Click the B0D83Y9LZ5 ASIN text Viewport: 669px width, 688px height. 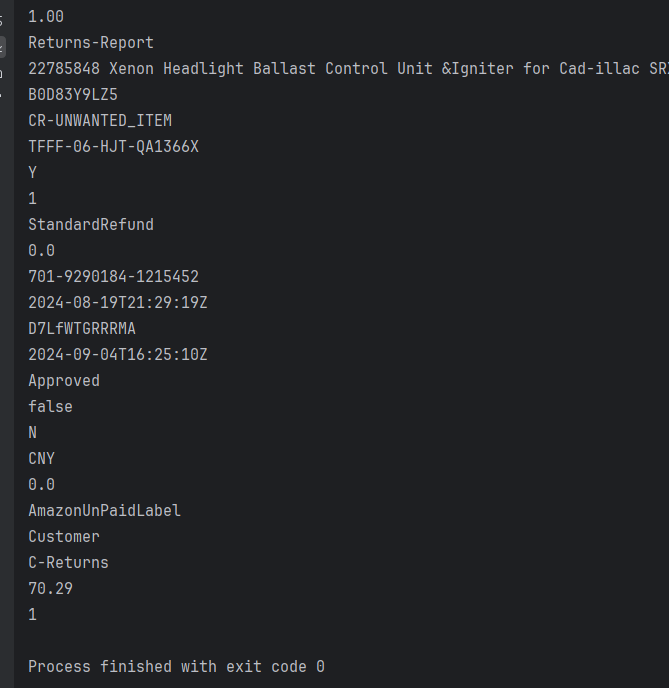click(x=73, y=95)
